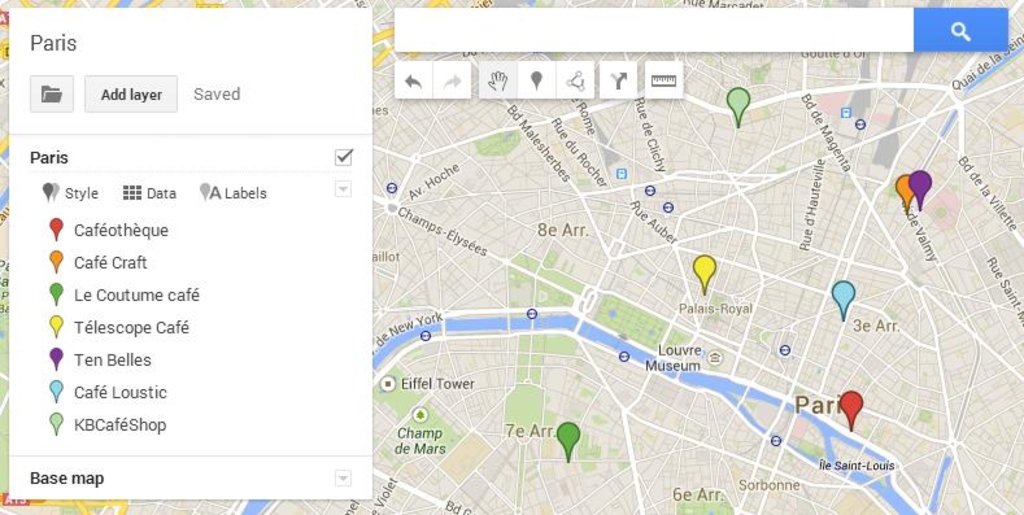This screenshot has height=515, width=1024.
Task: Click the red pin icon beside Caféothèque
Action: pyautogui.click(x=56, y=229)
